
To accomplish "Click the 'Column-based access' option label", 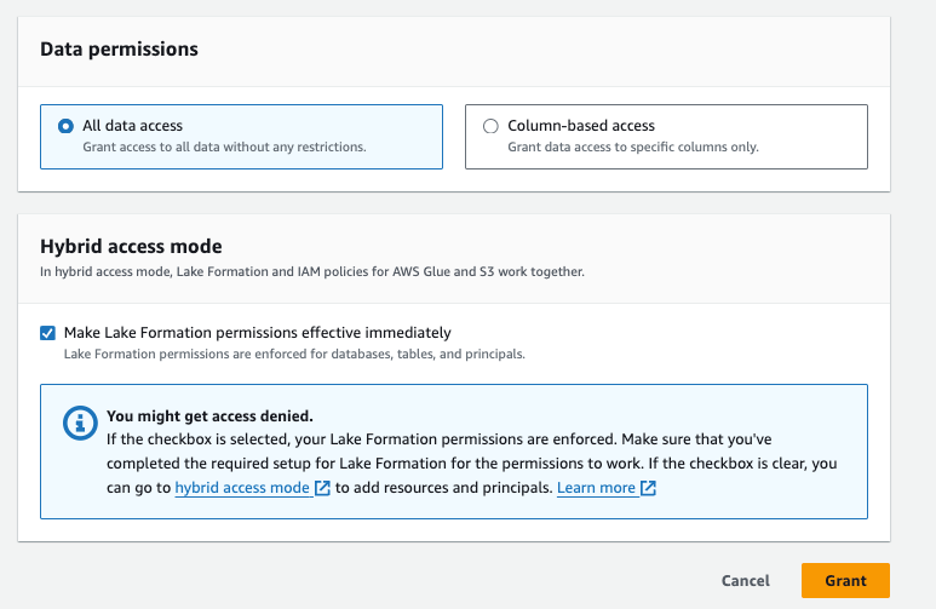I will click(581, 126).
